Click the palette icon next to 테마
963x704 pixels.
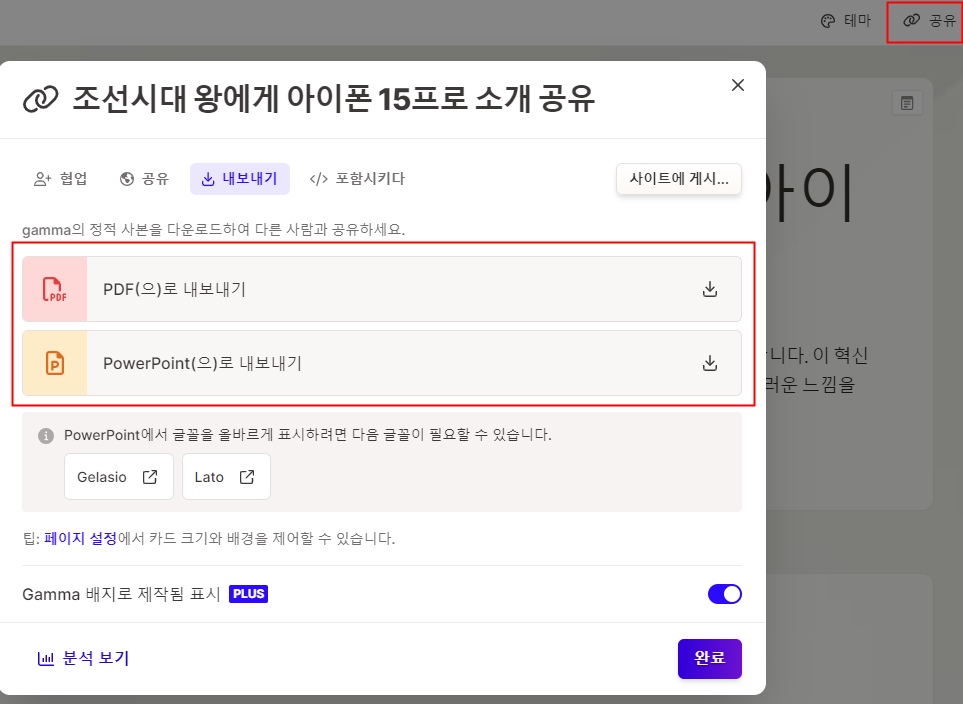coord(828,21)
